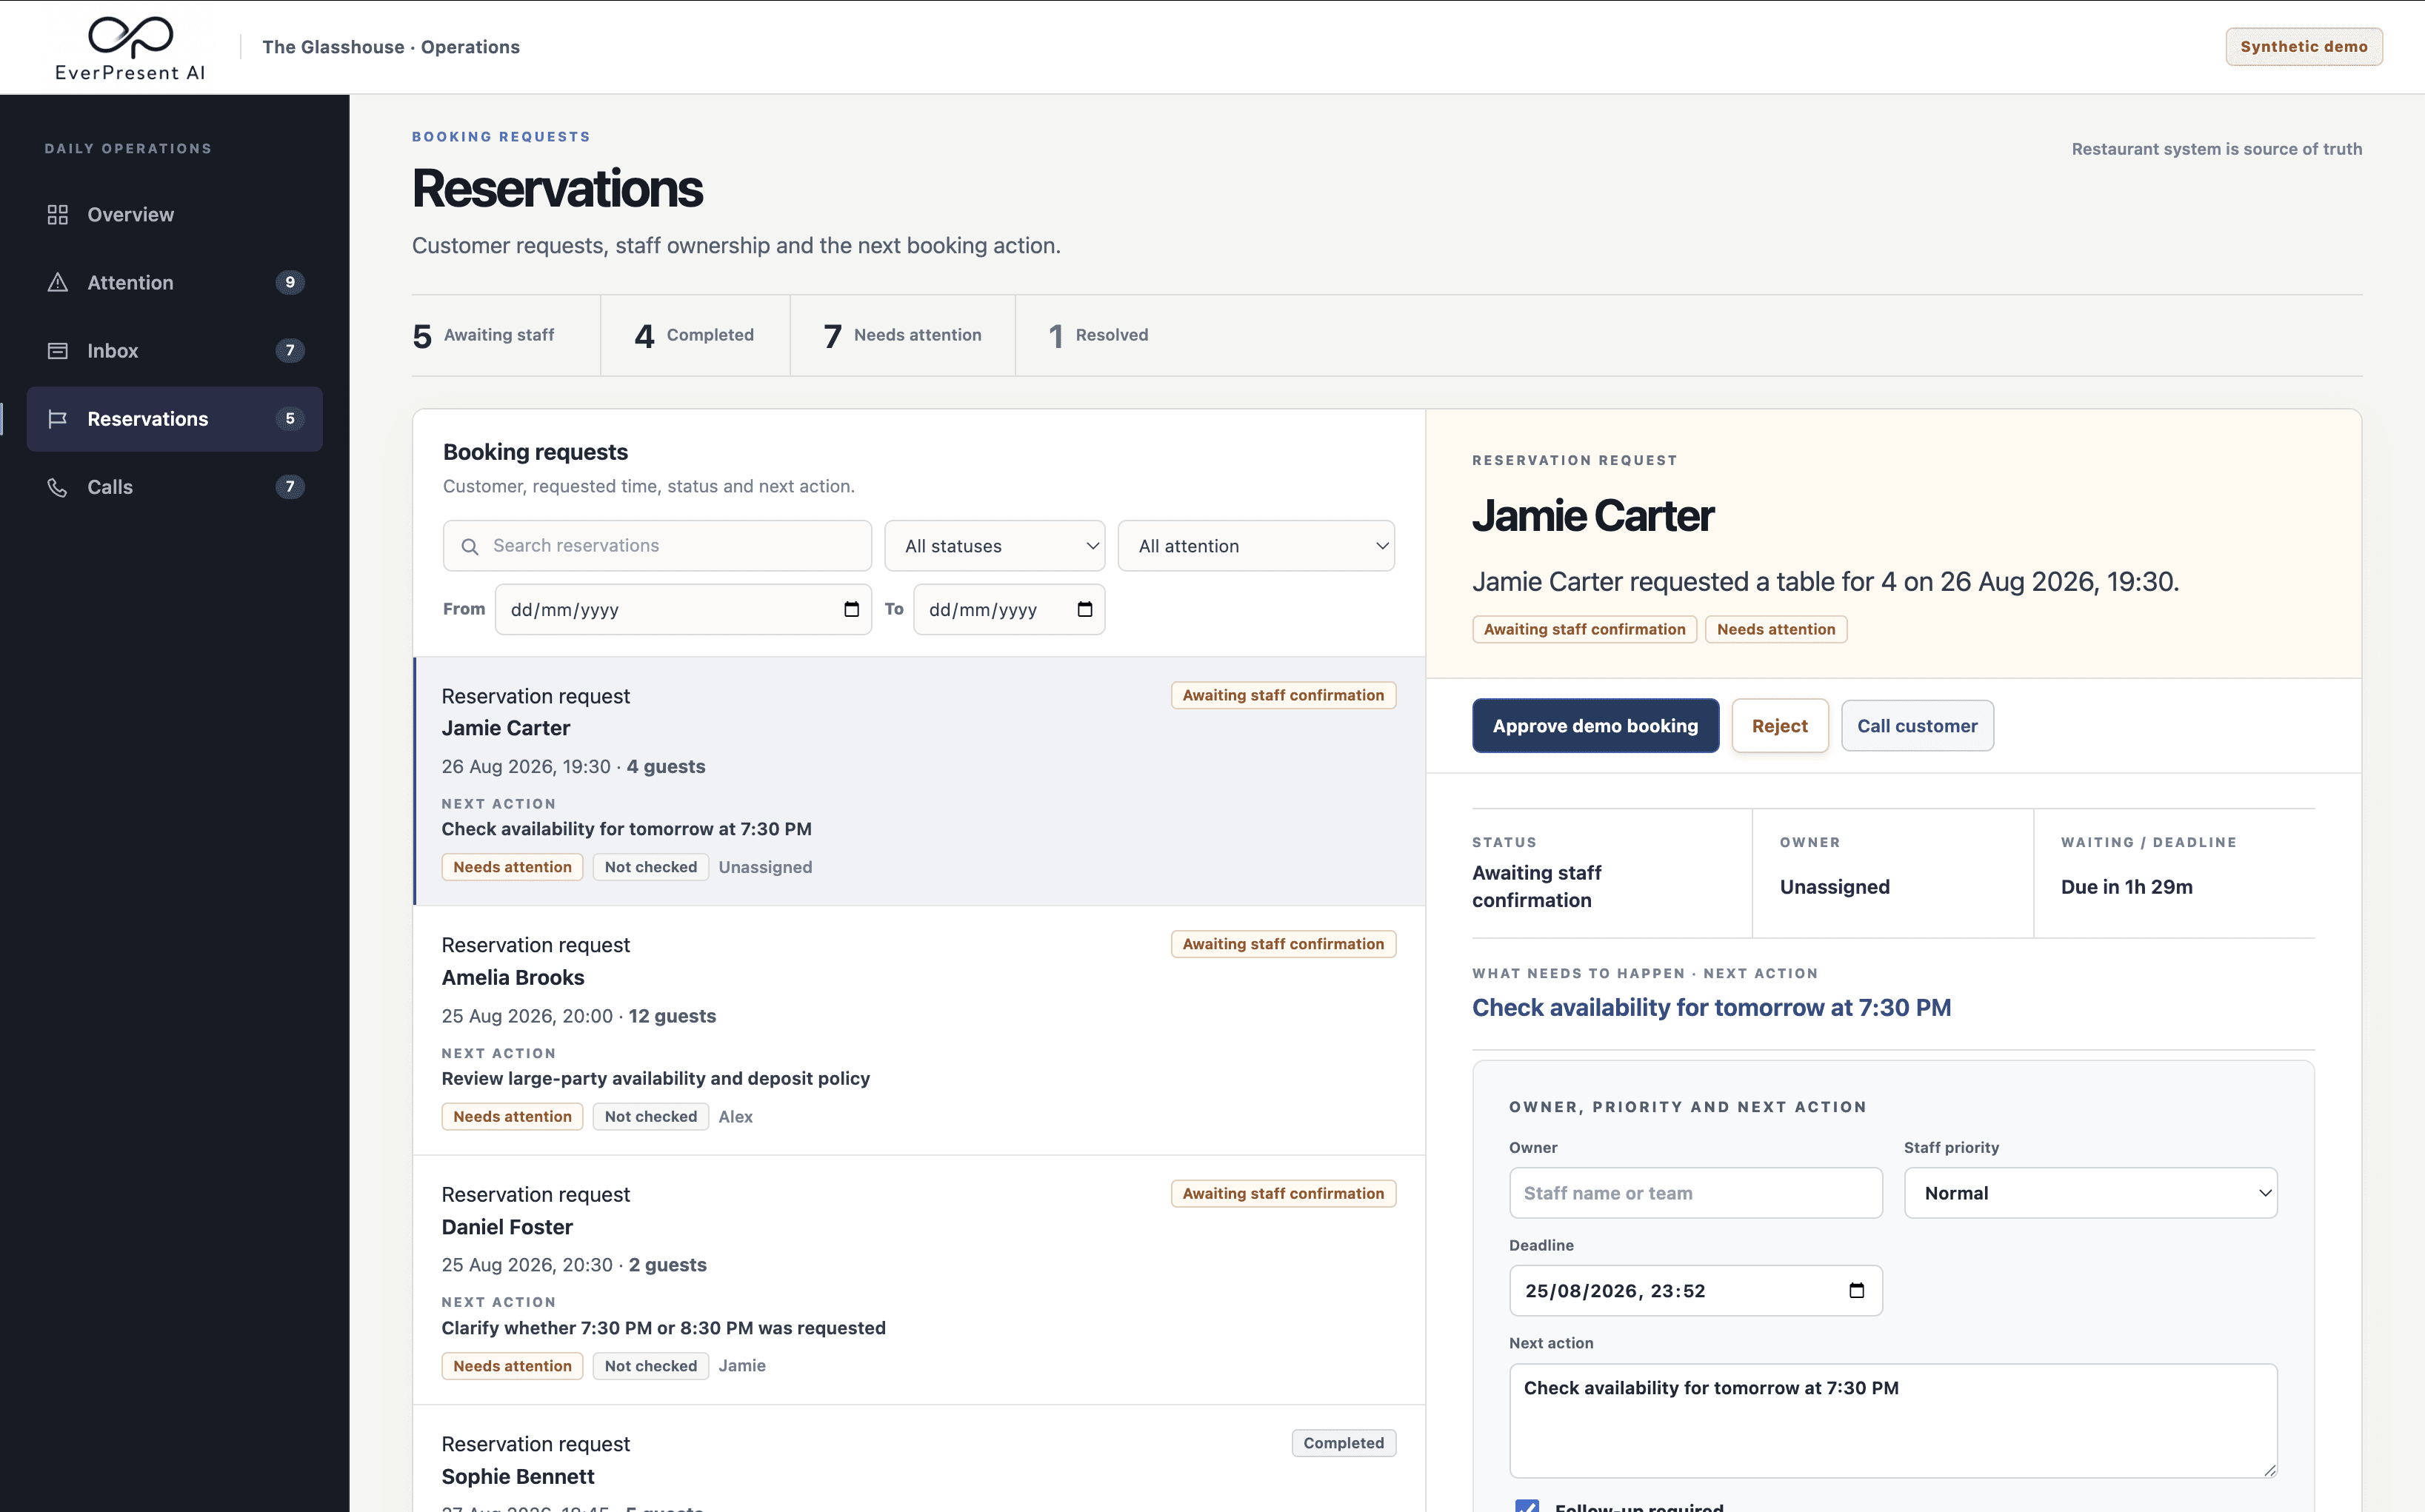This screenshot has width=2425, height=1512.
Task: Click the Deadline date-time field
Action: tap(1695, 1290)
